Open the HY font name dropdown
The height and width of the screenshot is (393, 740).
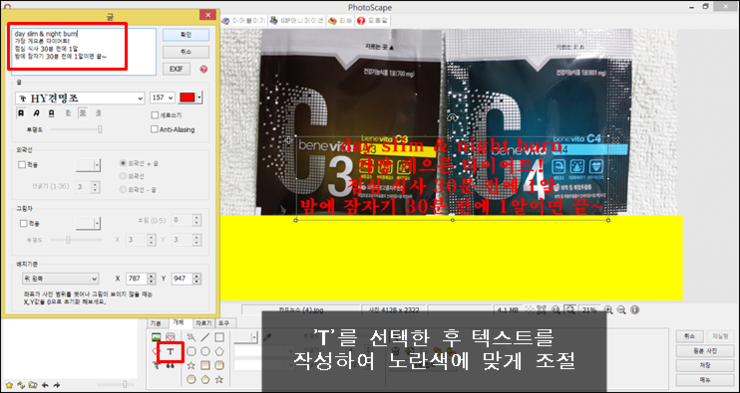click(x=80, y=98)
